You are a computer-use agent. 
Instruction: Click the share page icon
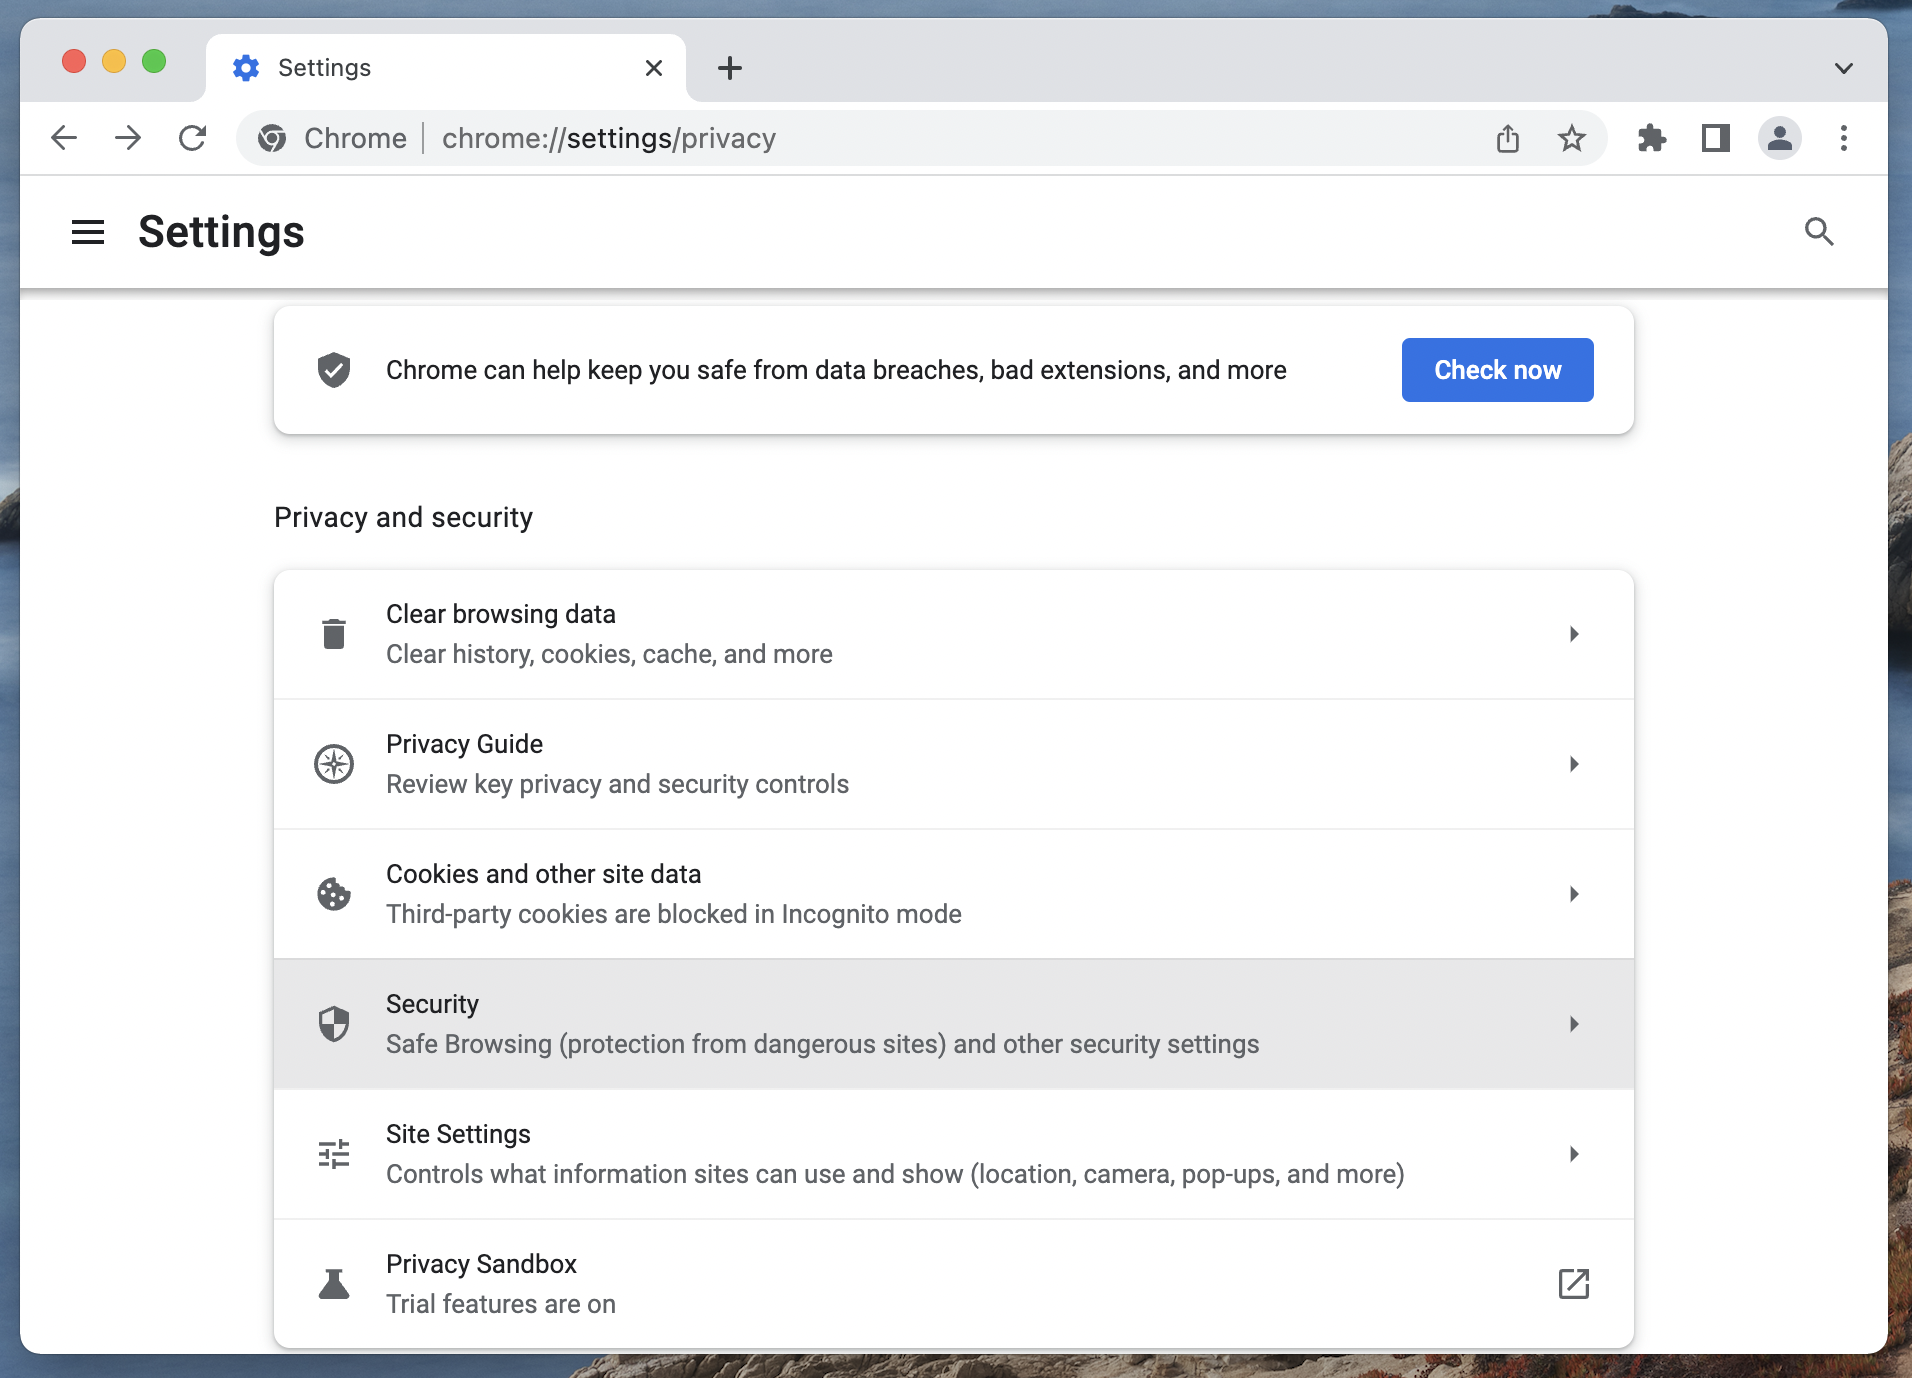(x=1508, y=138)
